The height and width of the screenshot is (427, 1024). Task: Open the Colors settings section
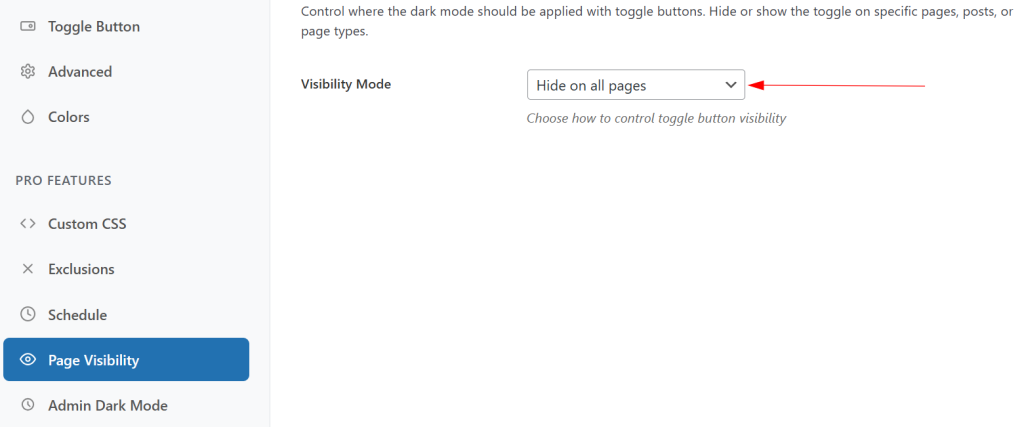pos(69,117)
